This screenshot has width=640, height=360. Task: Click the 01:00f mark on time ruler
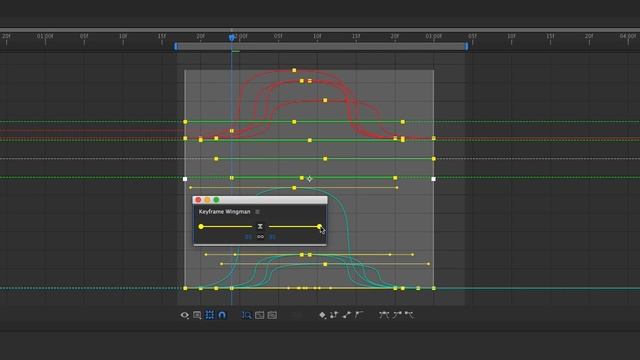click(x=45, y=36)
